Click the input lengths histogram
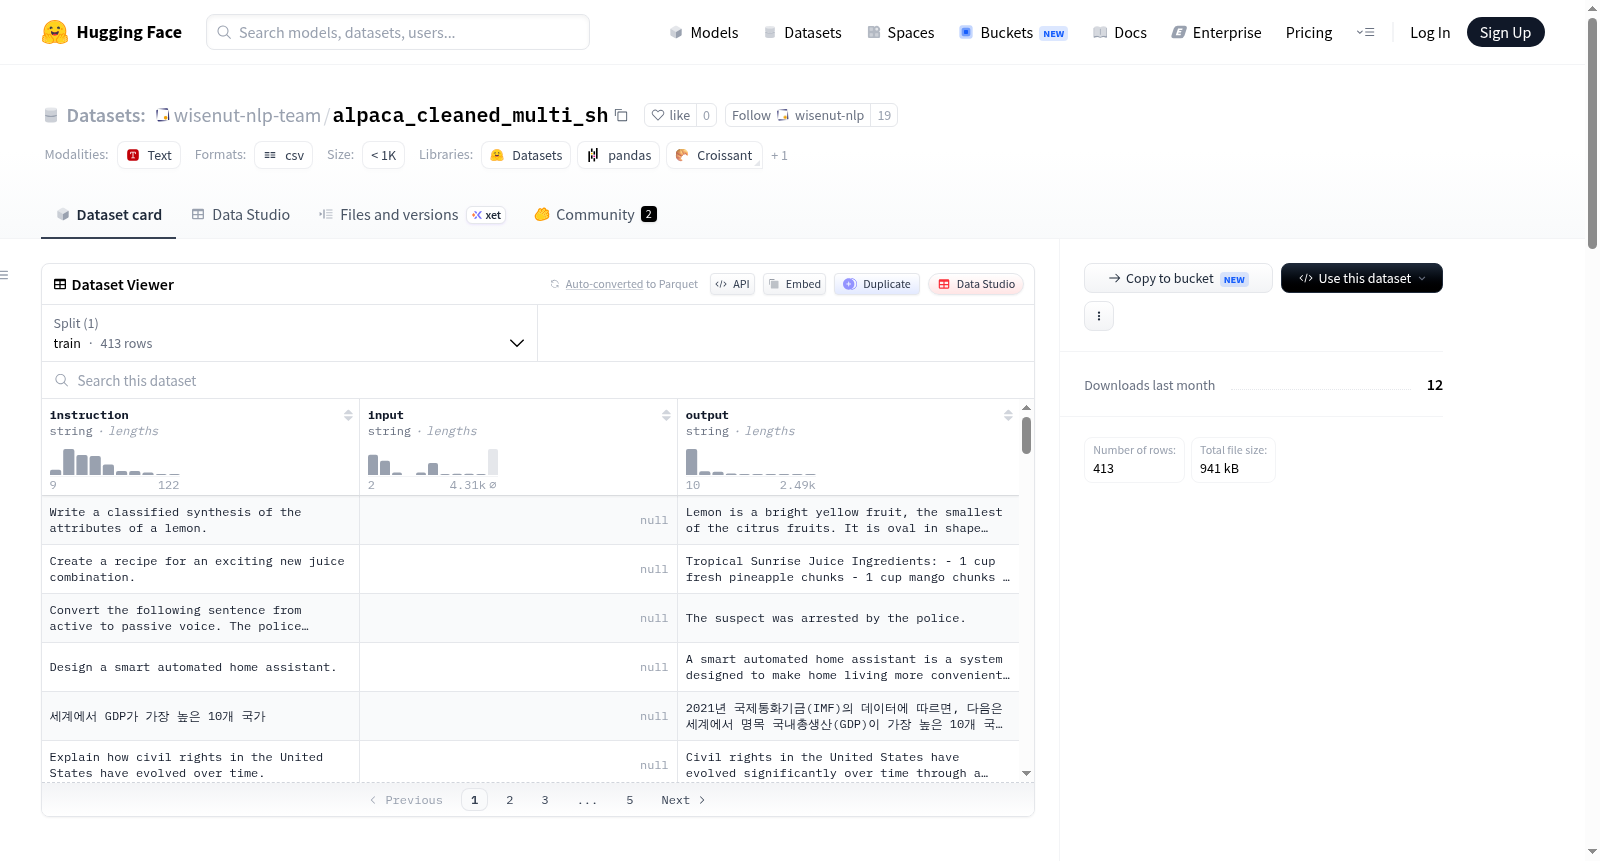 [433, 462]
